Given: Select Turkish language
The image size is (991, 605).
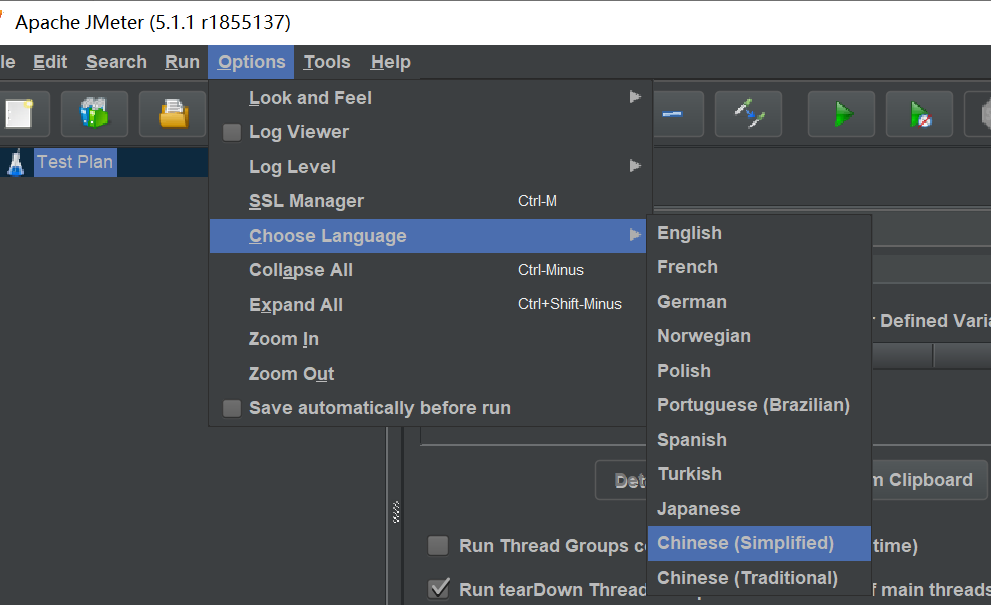Looking at the screenshot, I should 759,474.
